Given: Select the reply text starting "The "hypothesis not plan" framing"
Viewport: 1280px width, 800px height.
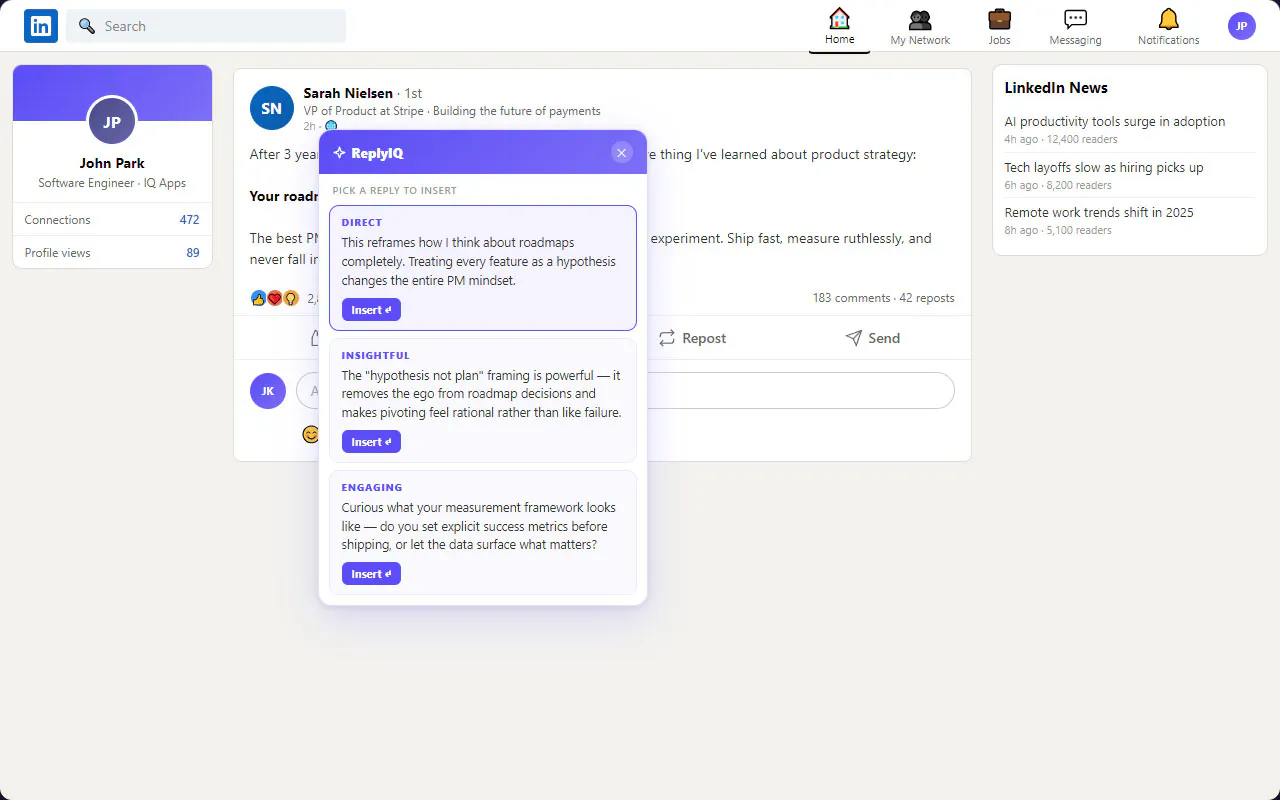Looking at the screenshot, I should pos(482,394).
